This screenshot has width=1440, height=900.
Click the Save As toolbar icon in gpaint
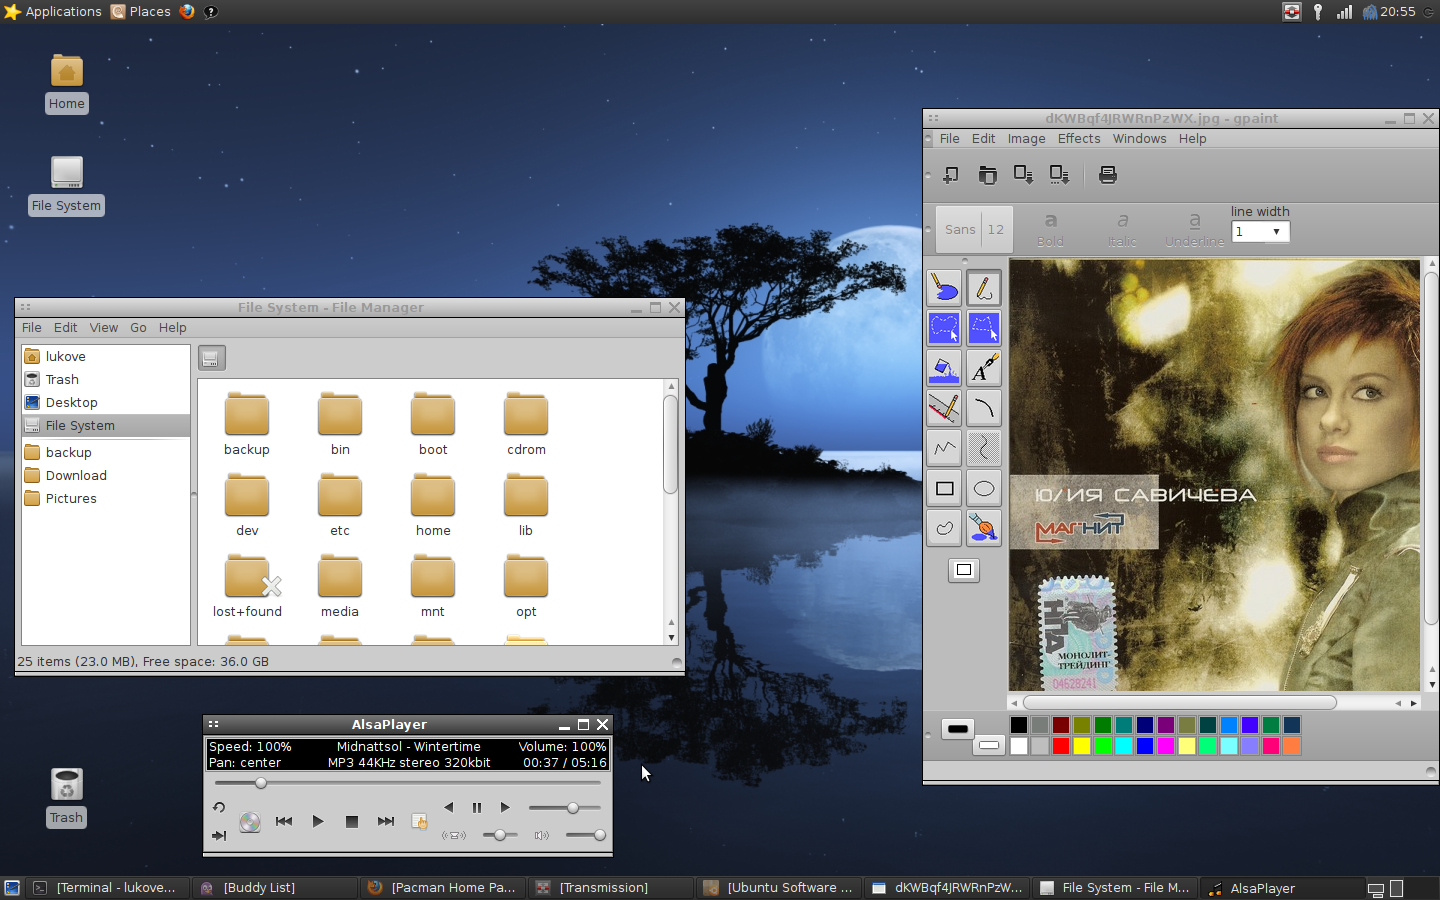click(x=1059, y=175)
